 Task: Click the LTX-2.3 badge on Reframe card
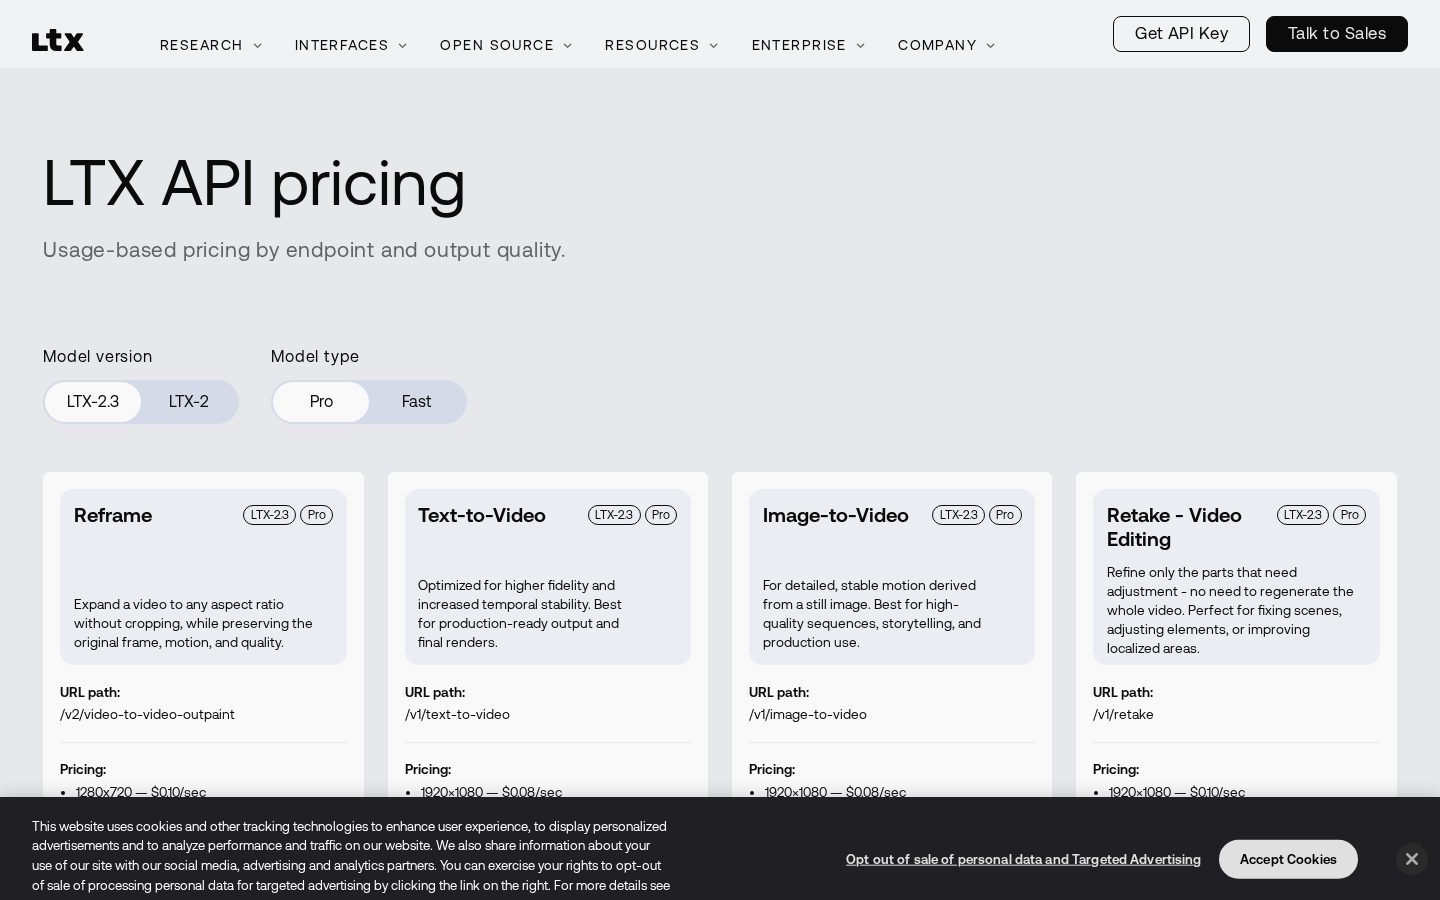coord(269,515)
